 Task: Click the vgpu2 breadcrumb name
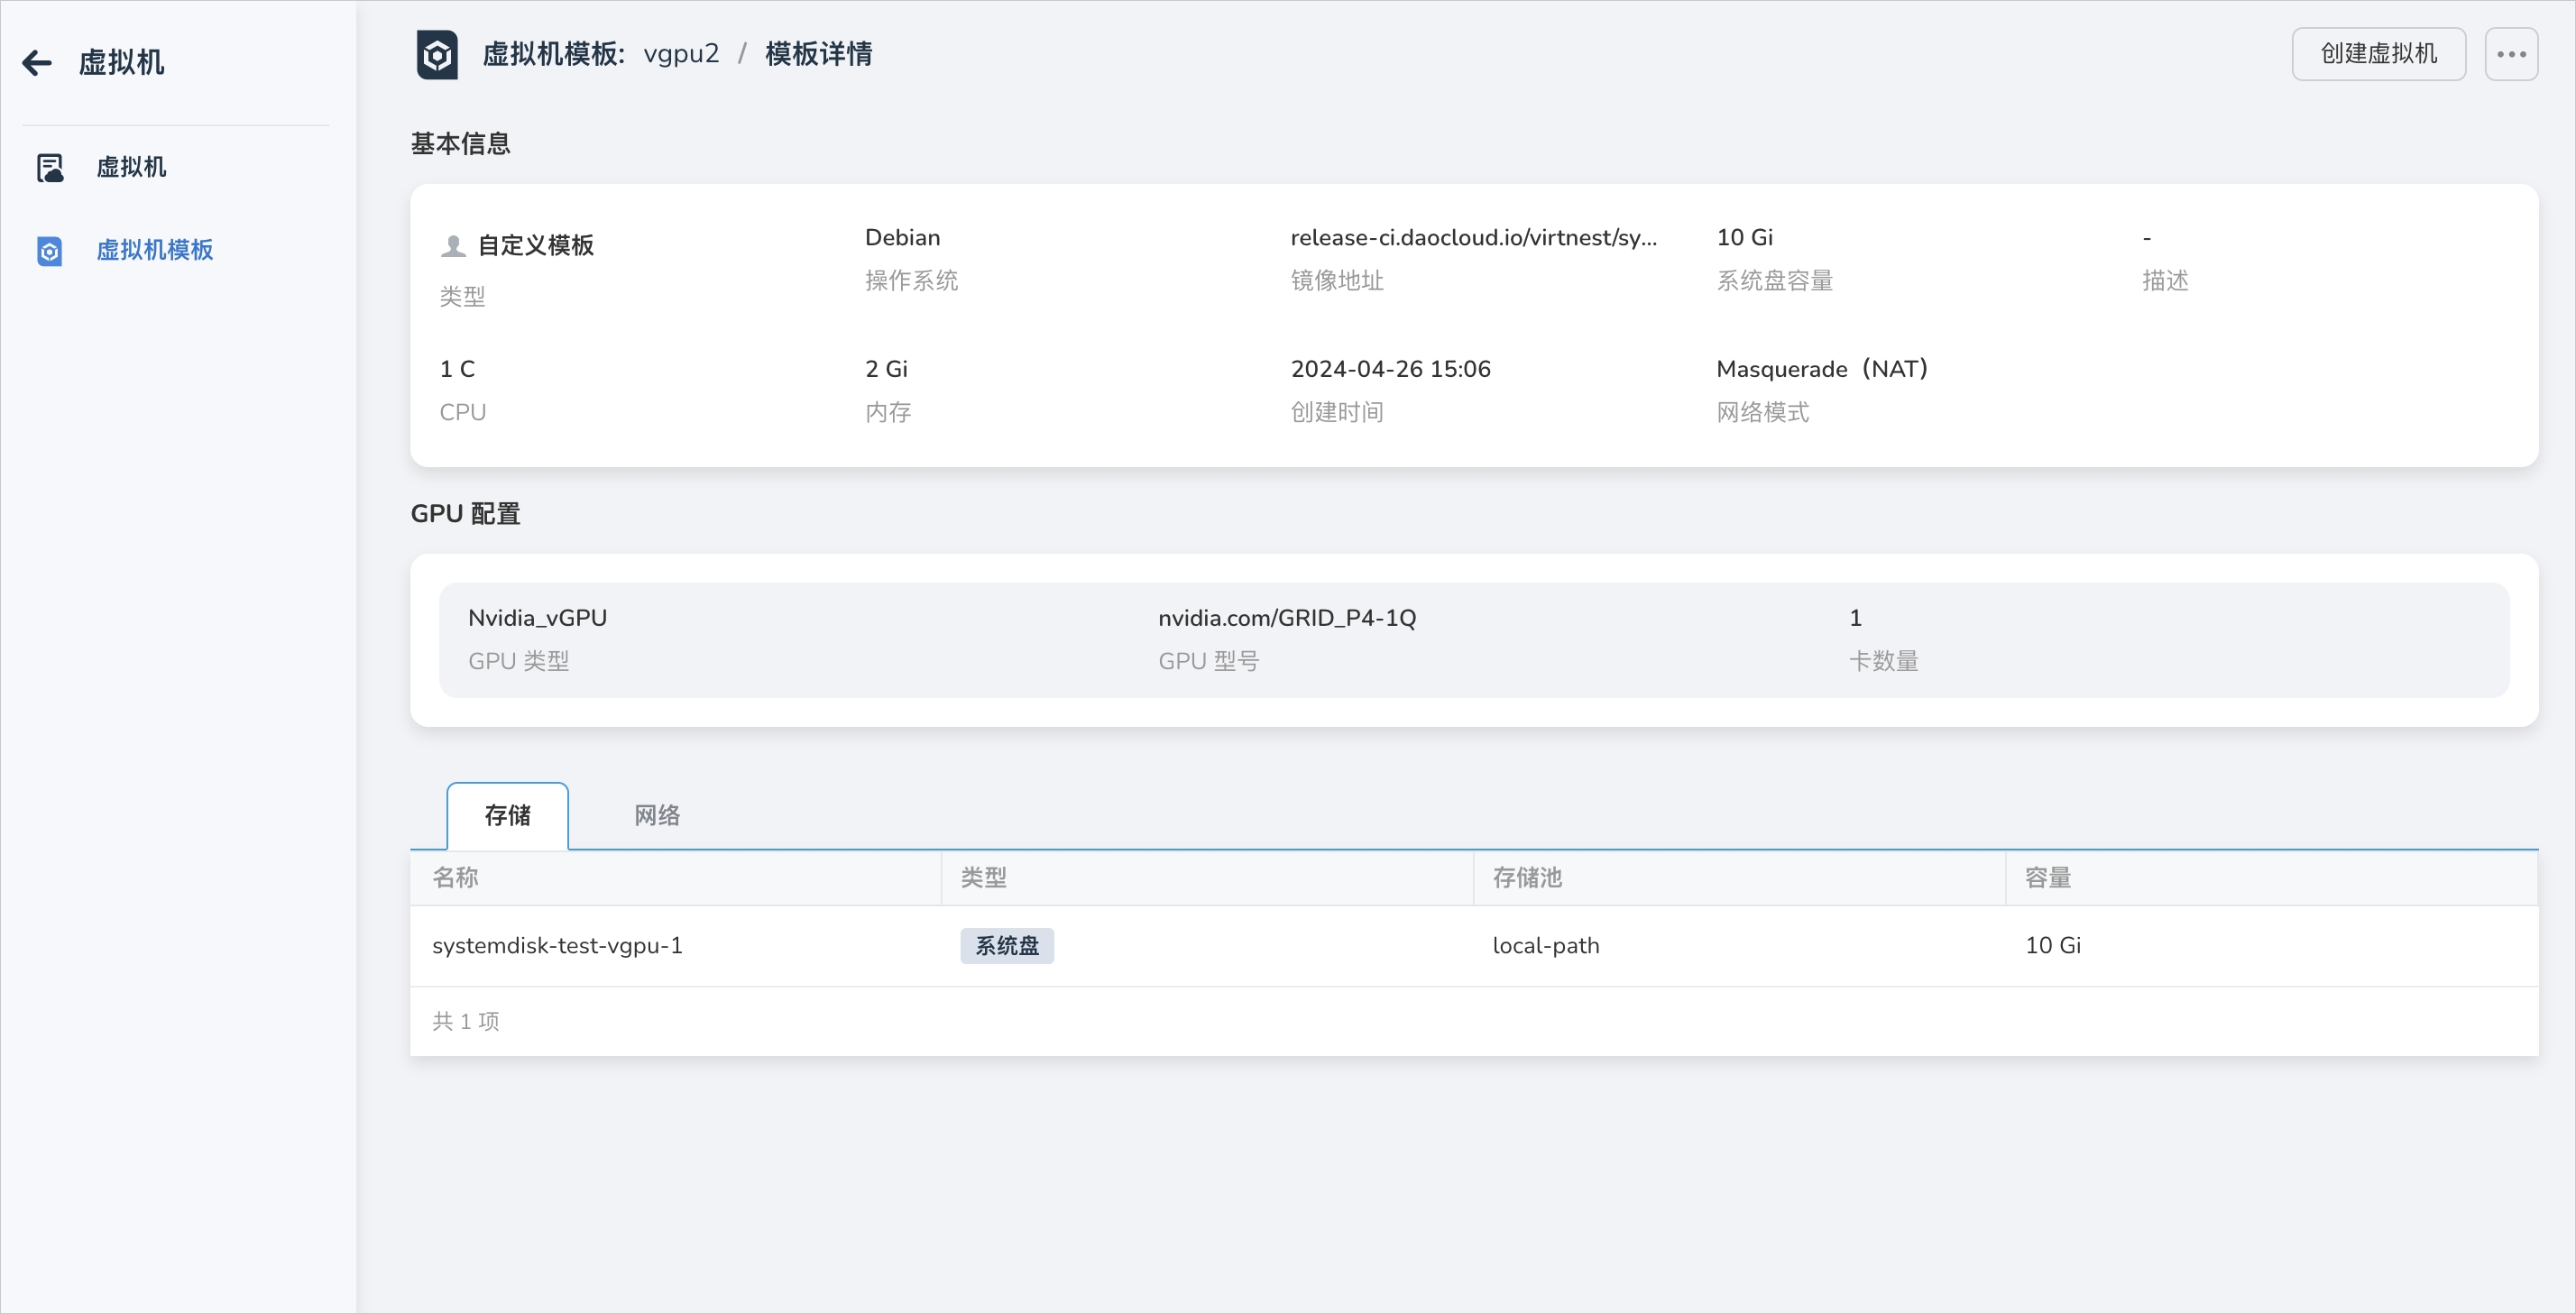click(681, 54)
